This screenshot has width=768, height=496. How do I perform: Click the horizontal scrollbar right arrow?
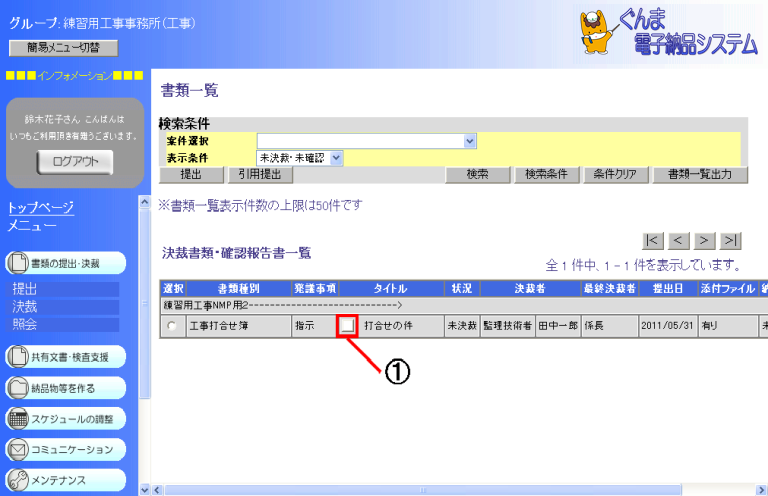tap(762, 490)
